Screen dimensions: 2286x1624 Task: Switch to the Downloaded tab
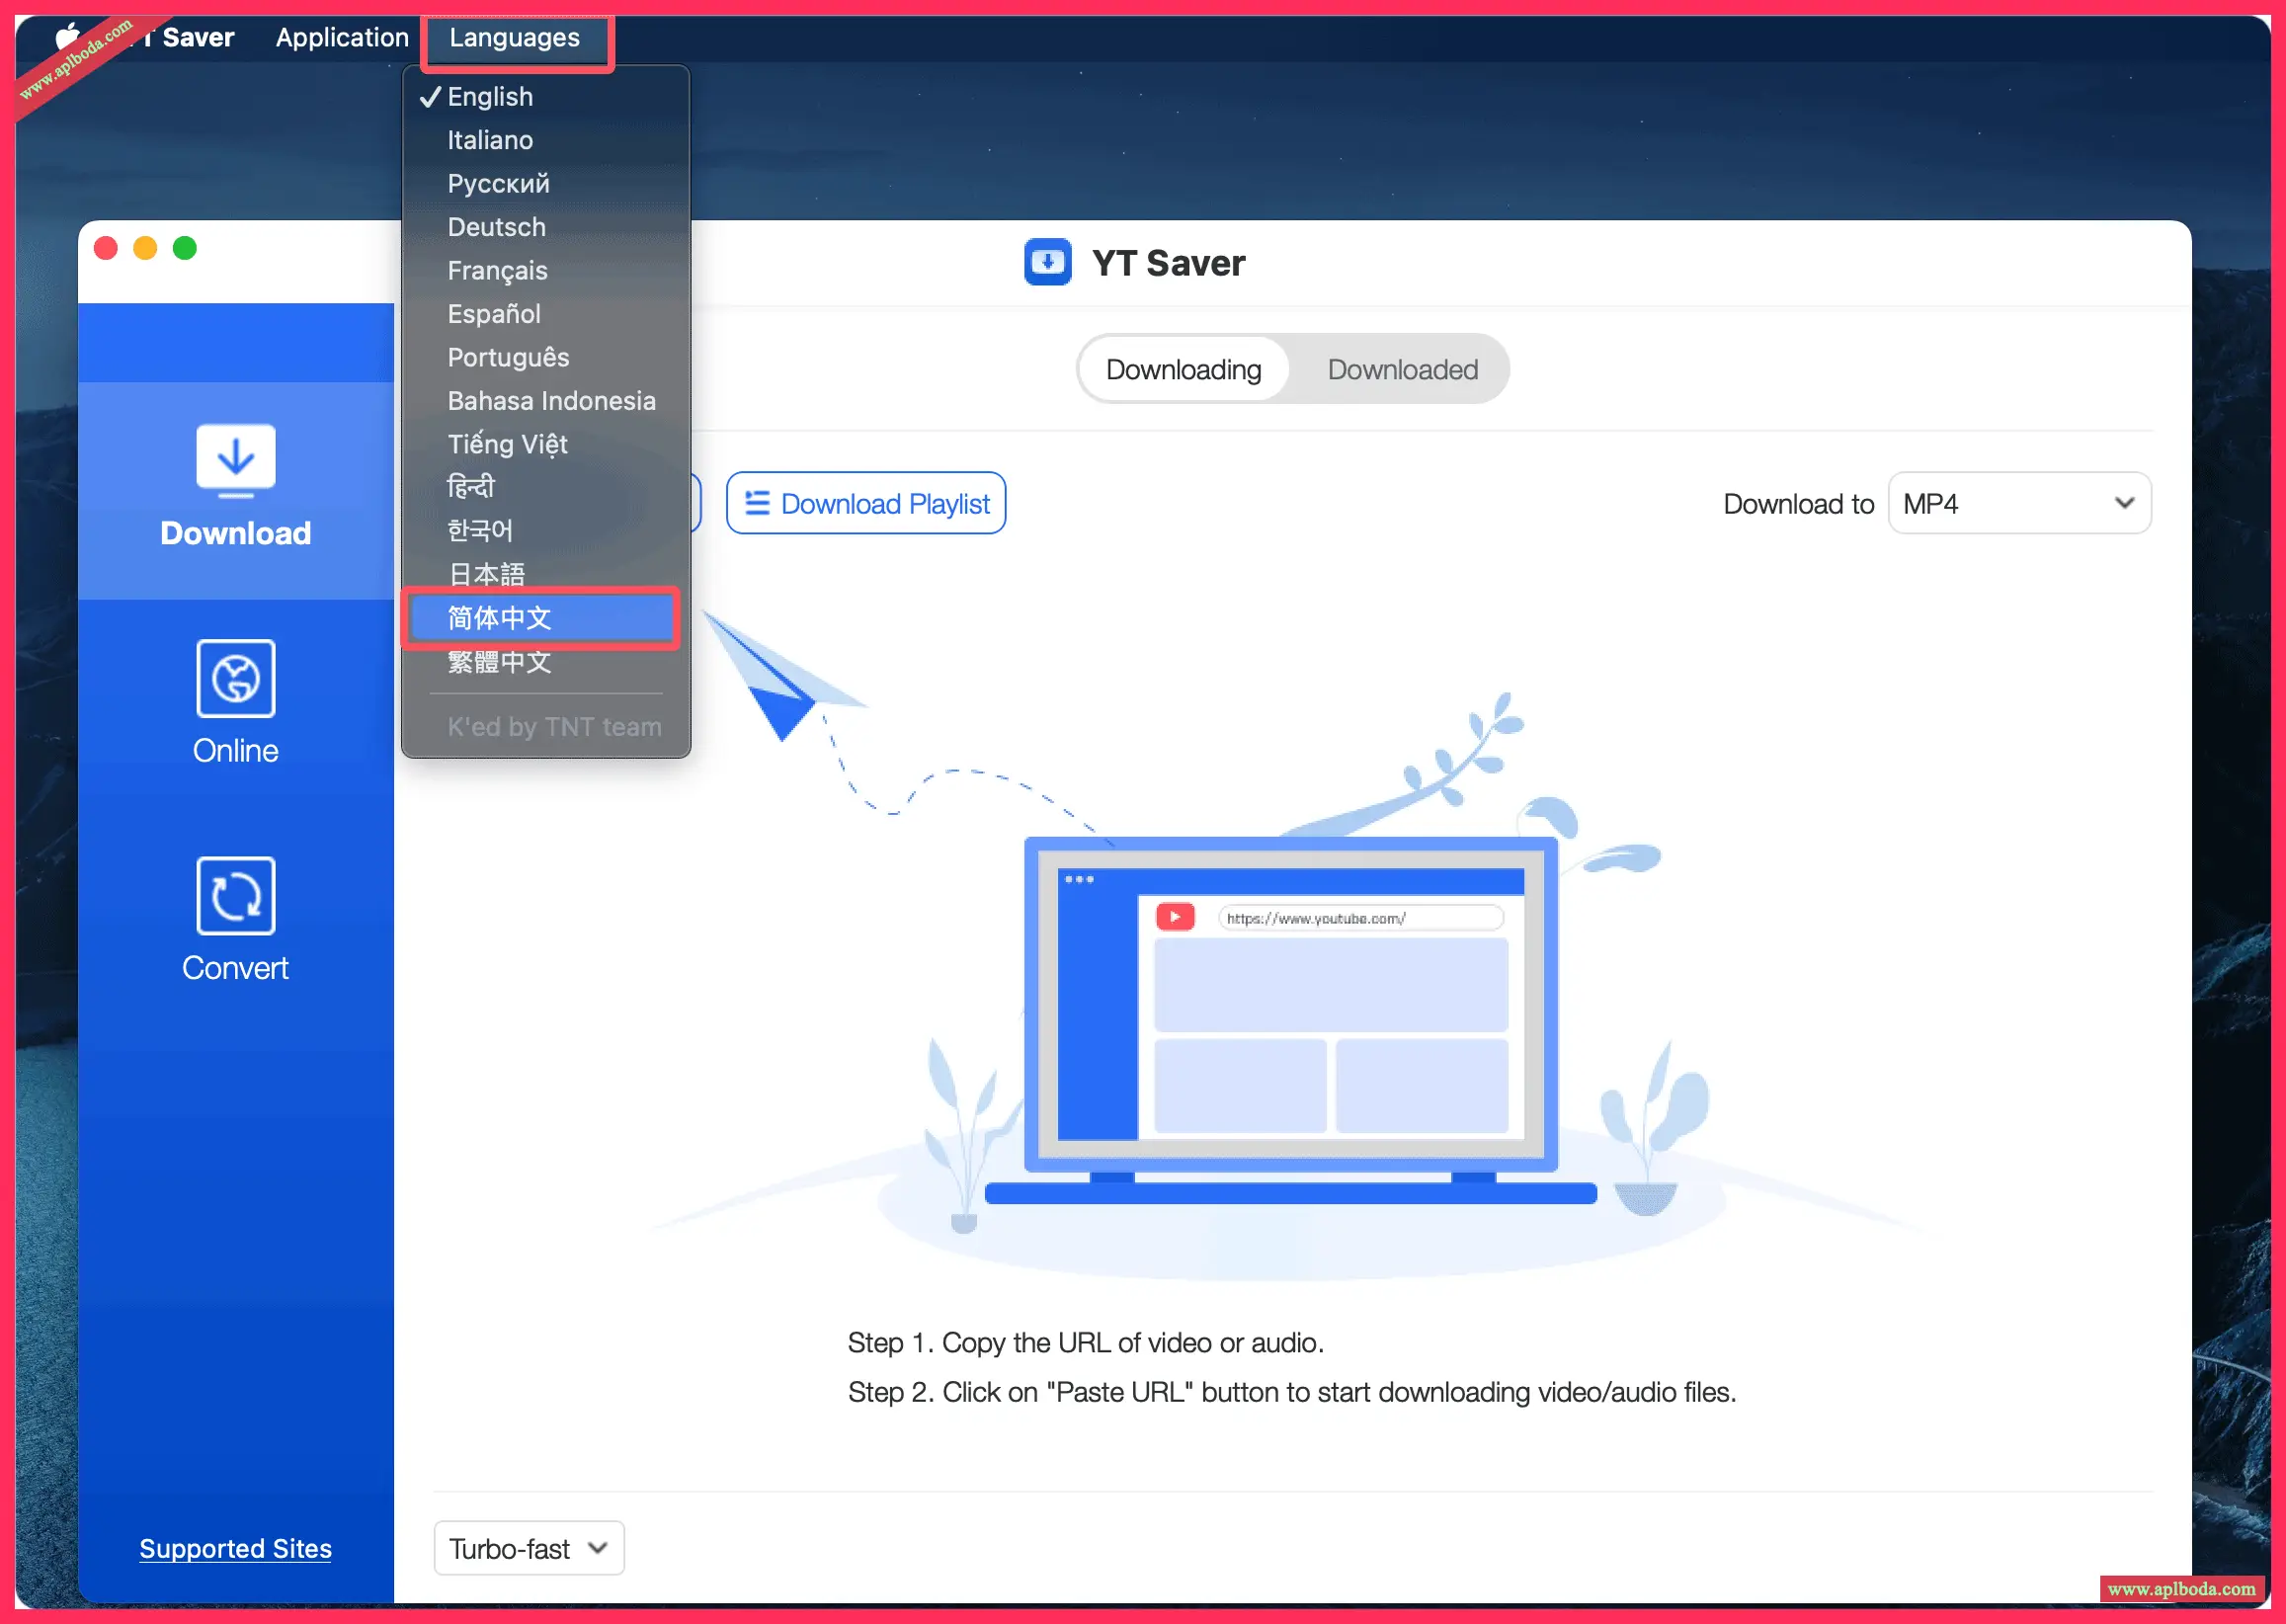point(1402,369)
